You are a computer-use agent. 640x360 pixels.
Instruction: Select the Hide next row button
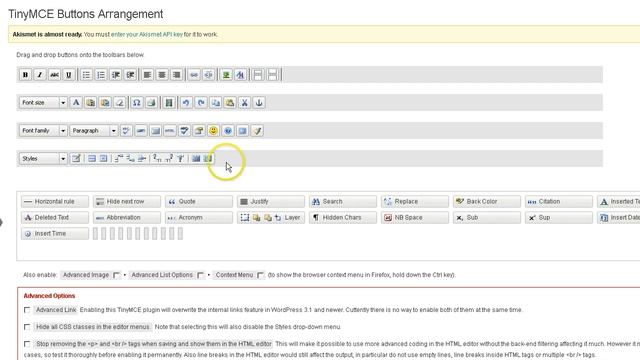[127, 202]
